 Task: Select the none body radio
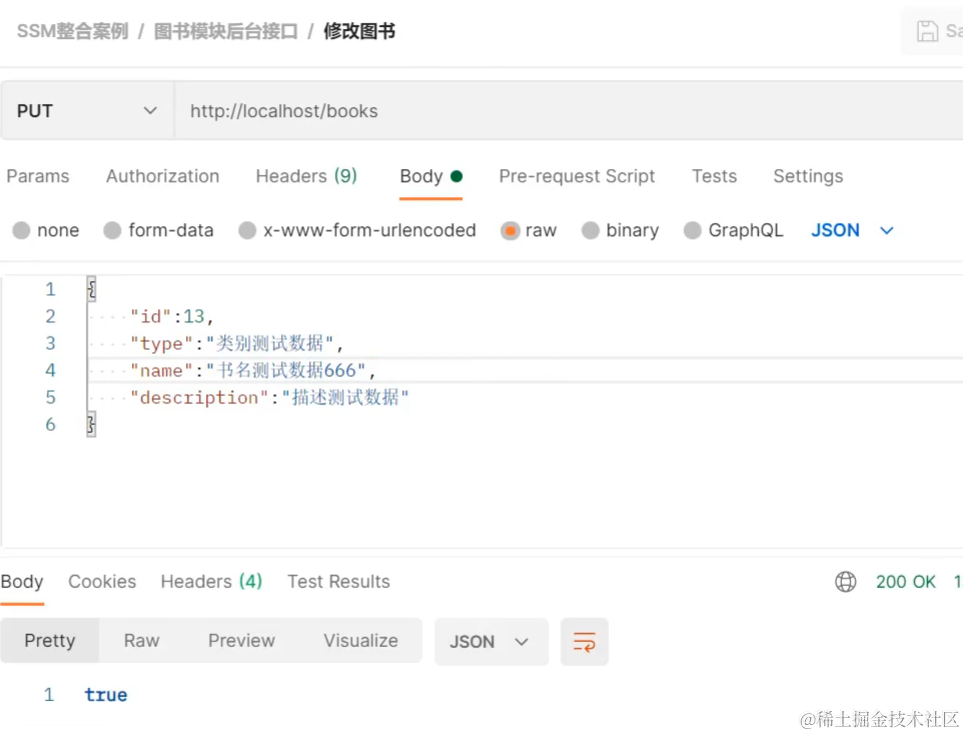point(22,230)
